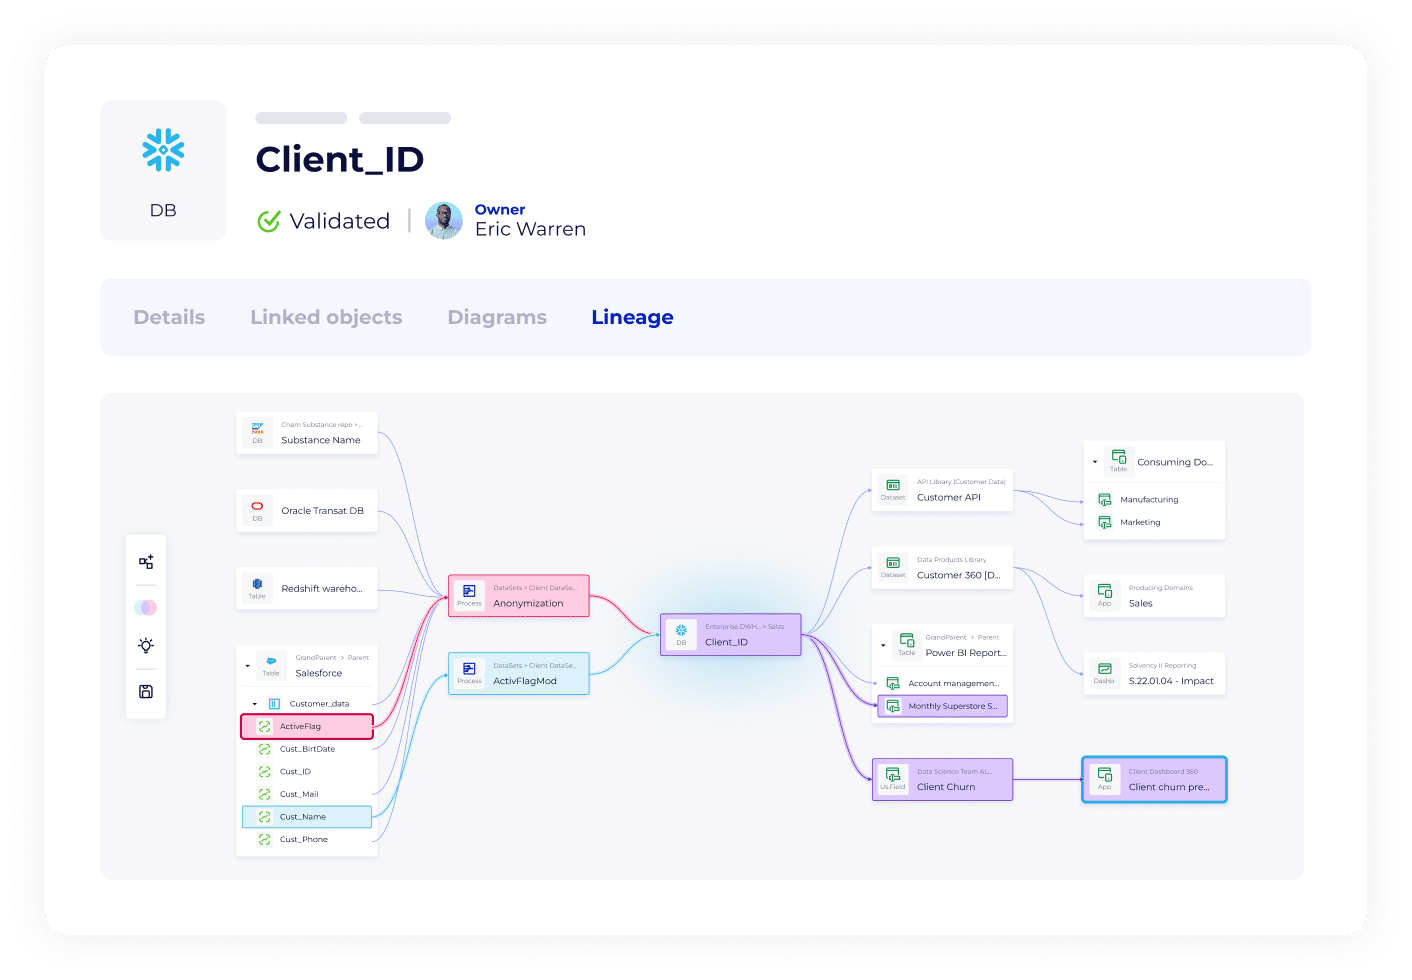This screenshot has width=1412, height=980.
Task: Collapse the Power BI Report node
Action: (883, 645)
